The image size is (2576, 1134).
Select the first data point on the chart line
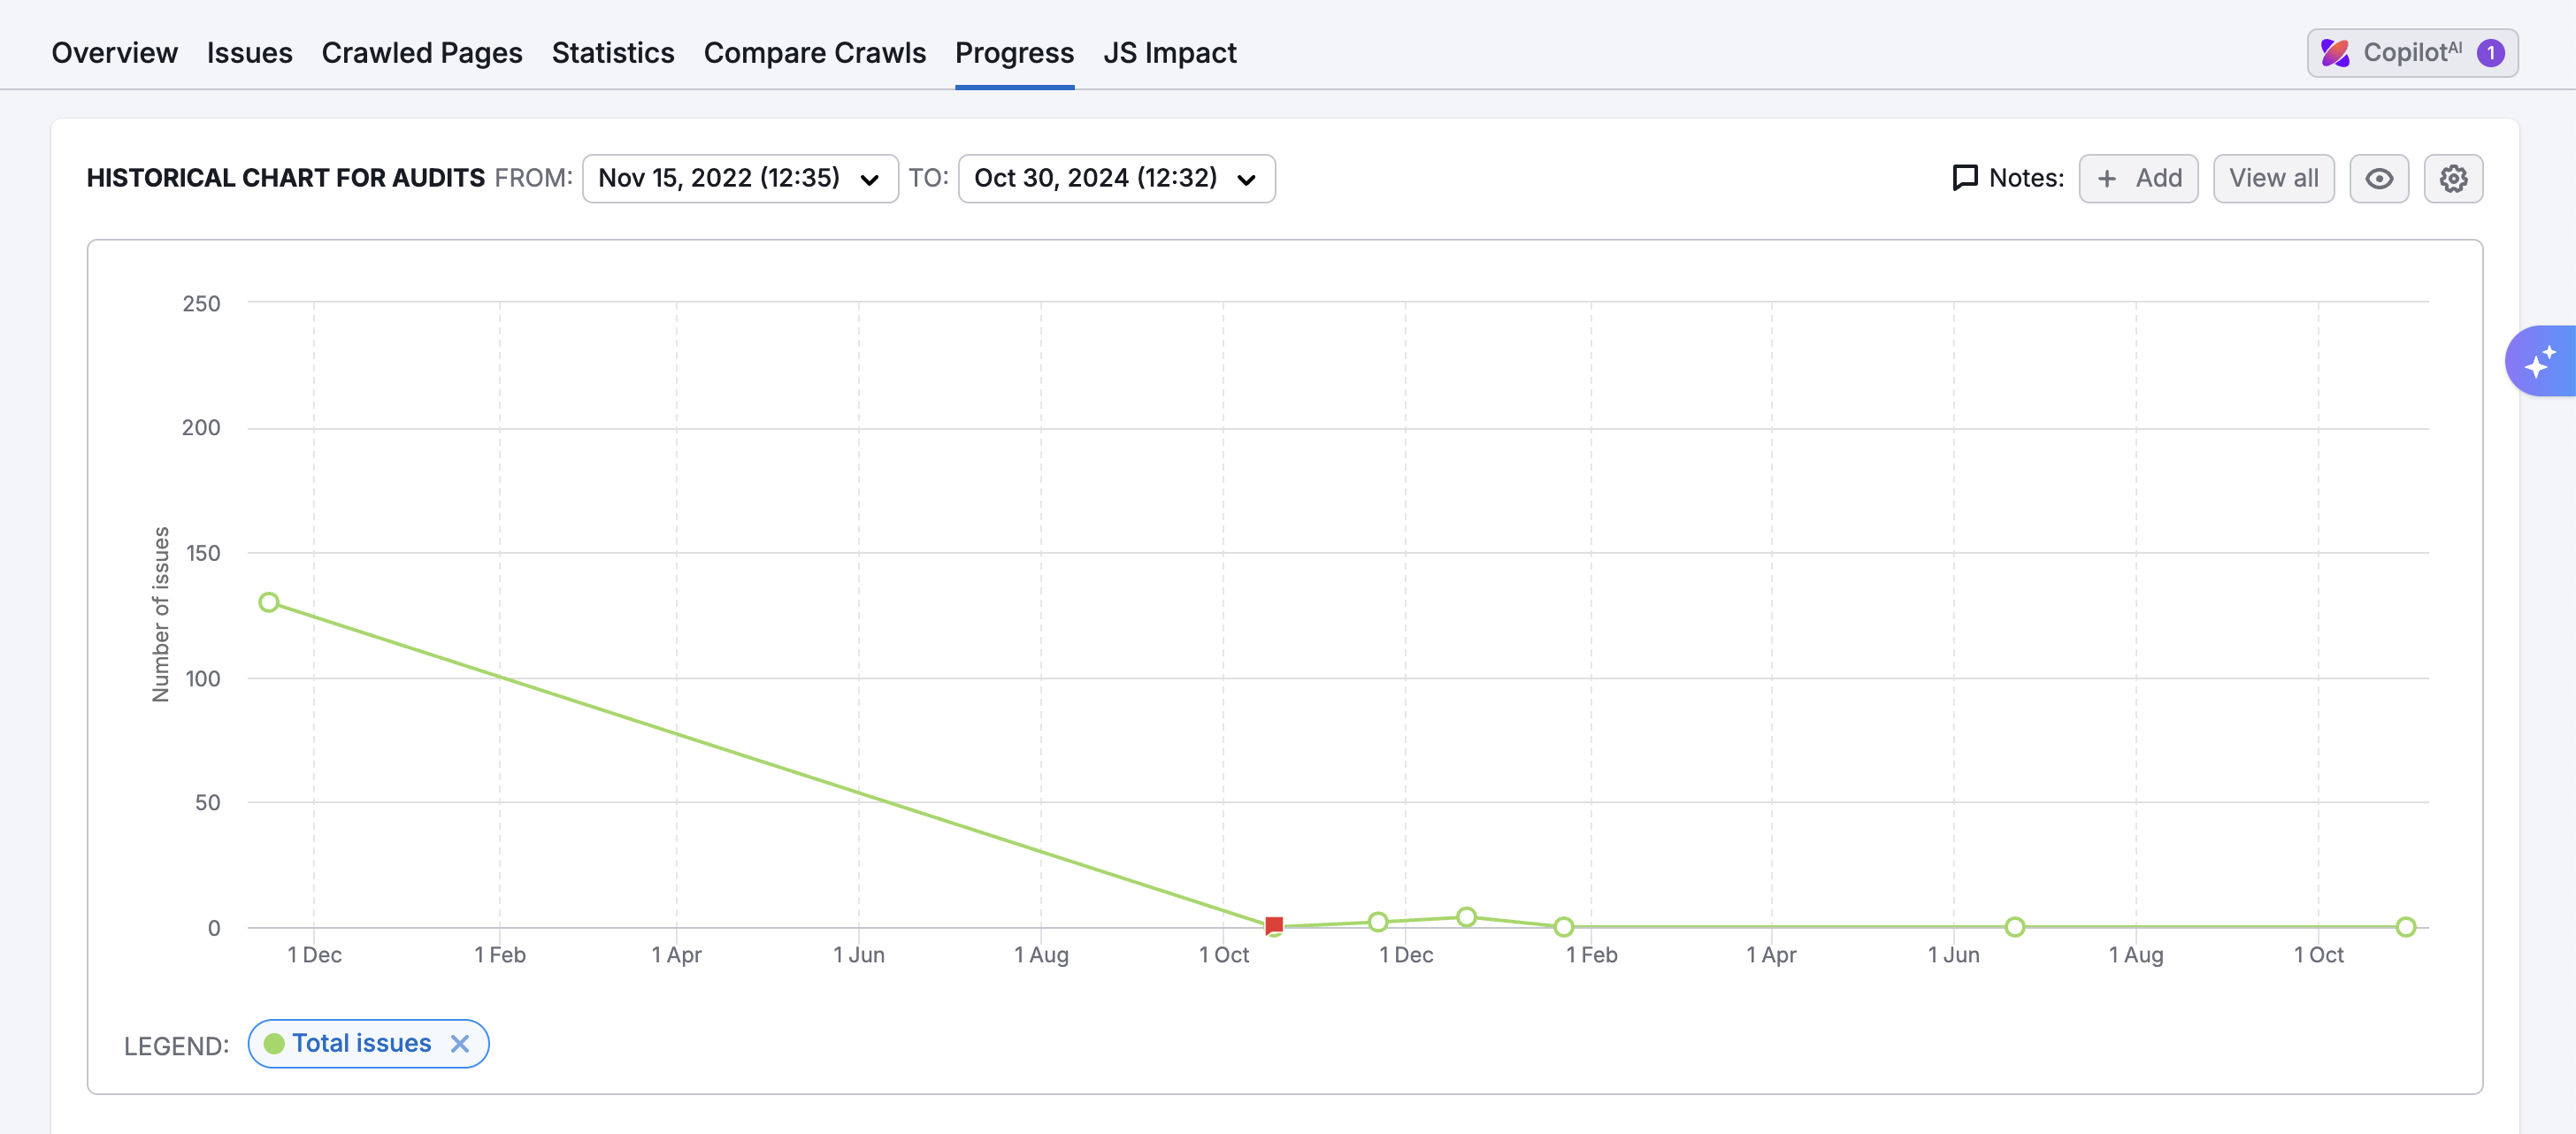[x=269, y=601]
